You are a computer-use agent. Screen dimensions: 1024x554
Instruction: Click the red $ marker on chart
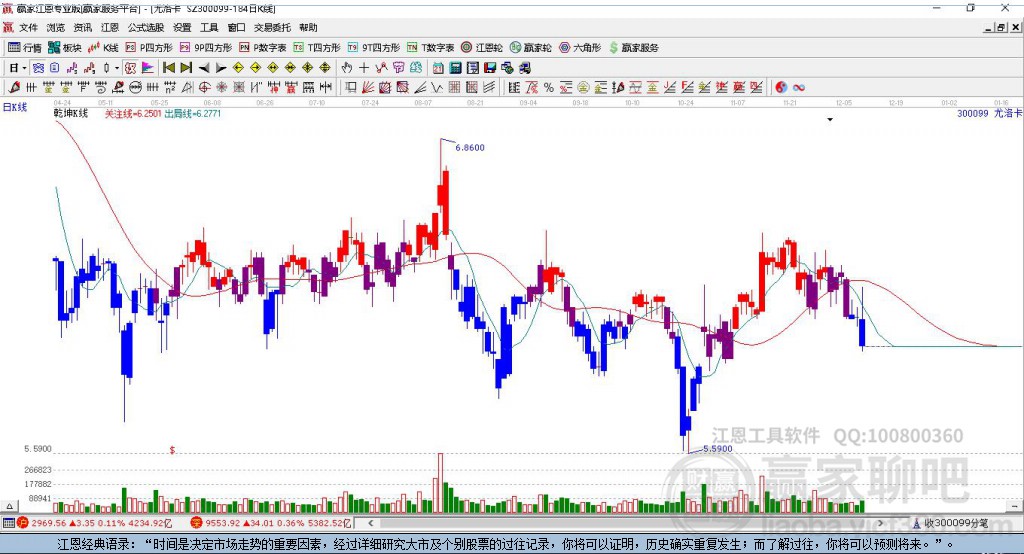172,450
